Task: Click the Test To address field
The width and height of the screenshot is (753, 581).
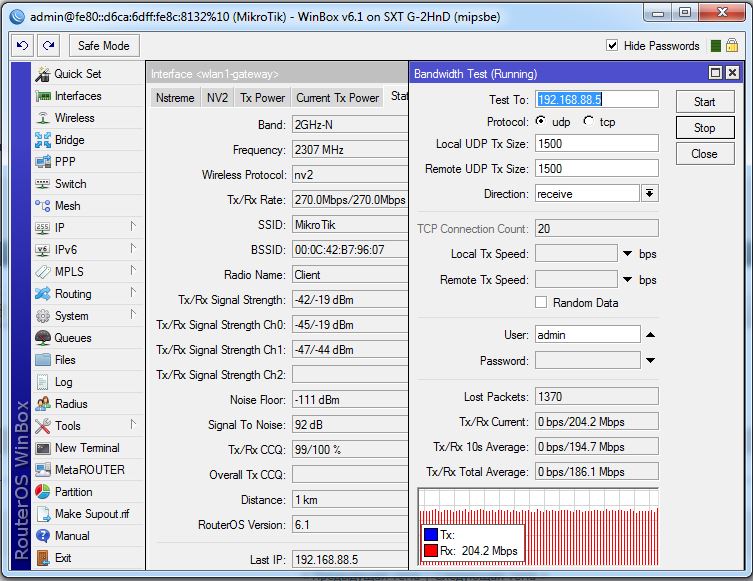Action: (x=596, y=100)
